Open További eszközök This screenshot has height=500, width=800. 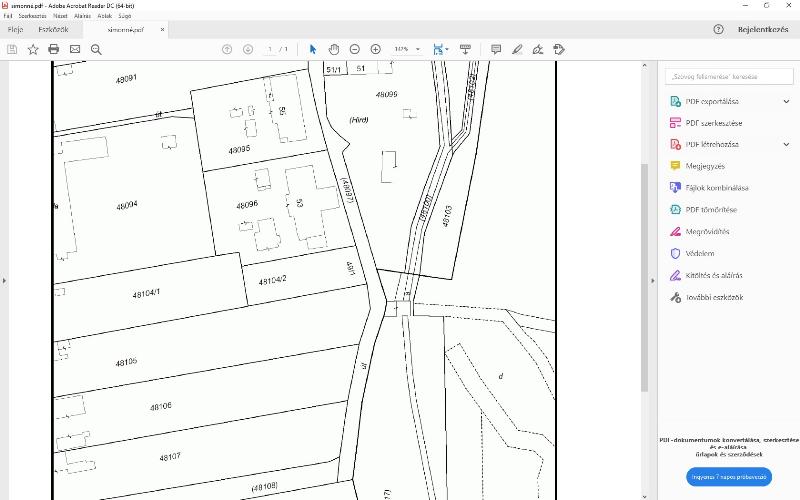[714, 297]
